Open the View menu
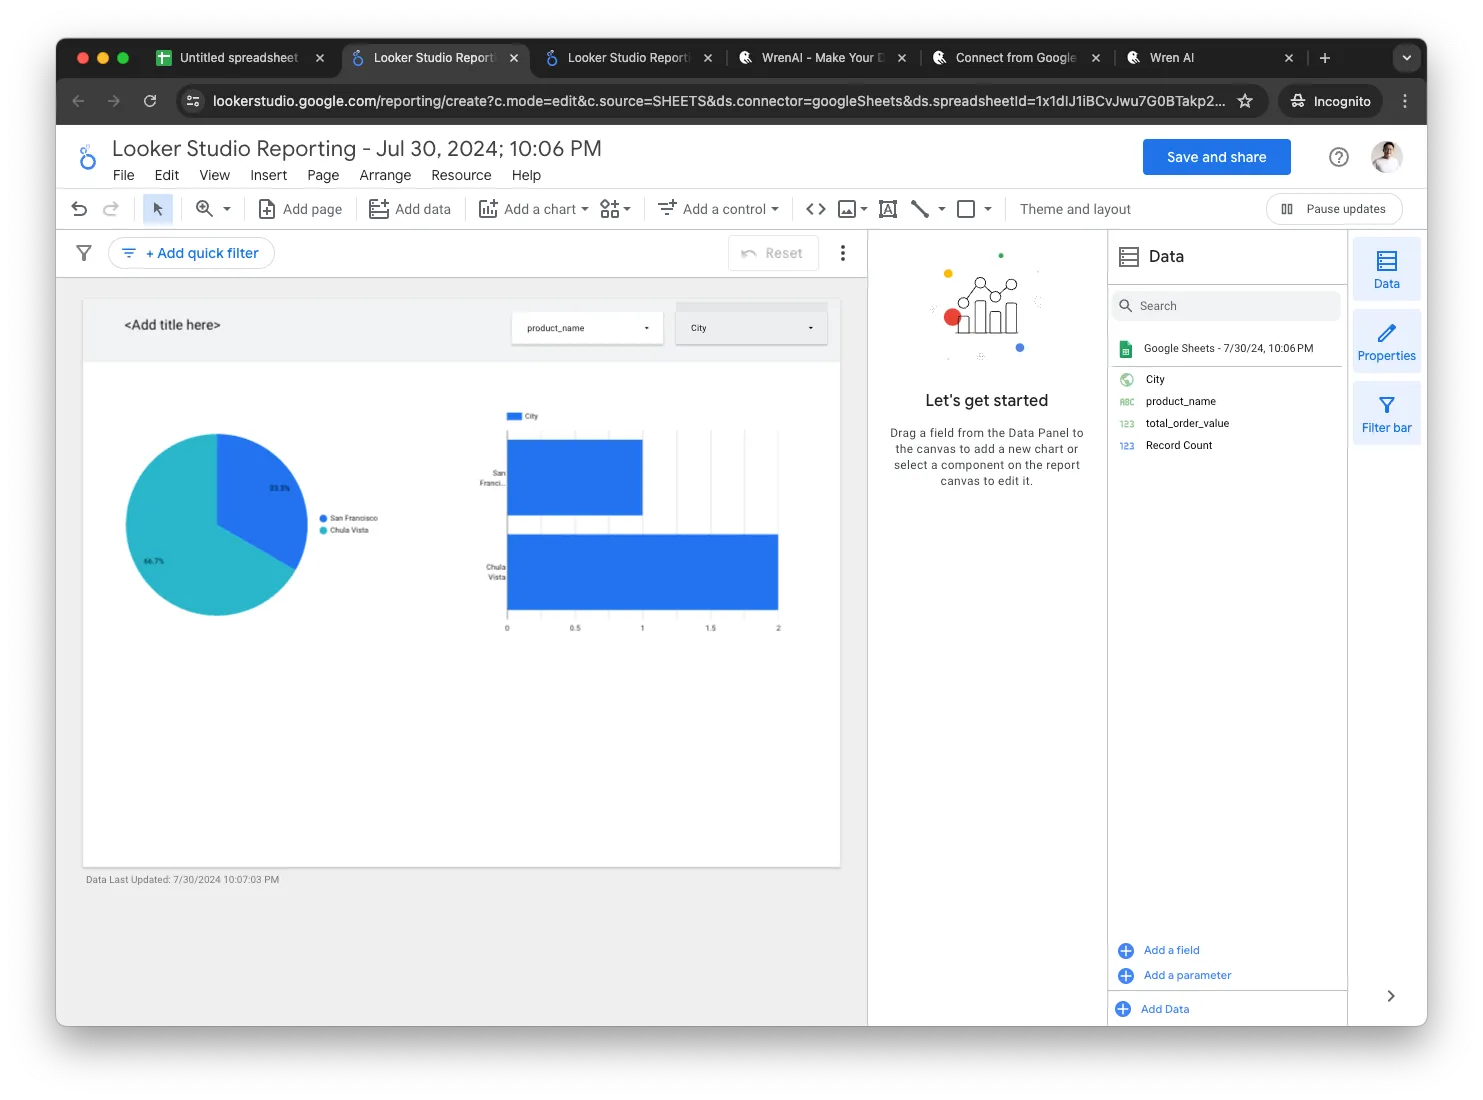 tap(215, 175)
